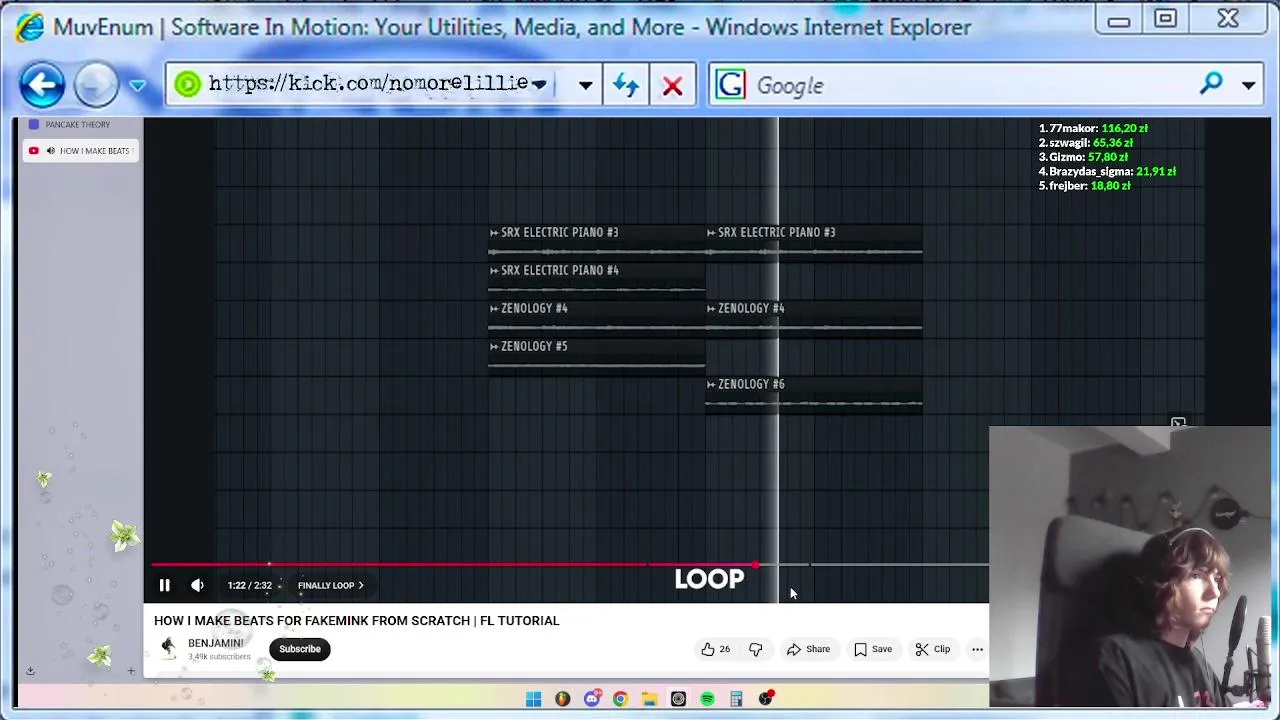Create a clip with the Clip button
The width and height of the screenshot is (1280, 720).
coord(932,649)
